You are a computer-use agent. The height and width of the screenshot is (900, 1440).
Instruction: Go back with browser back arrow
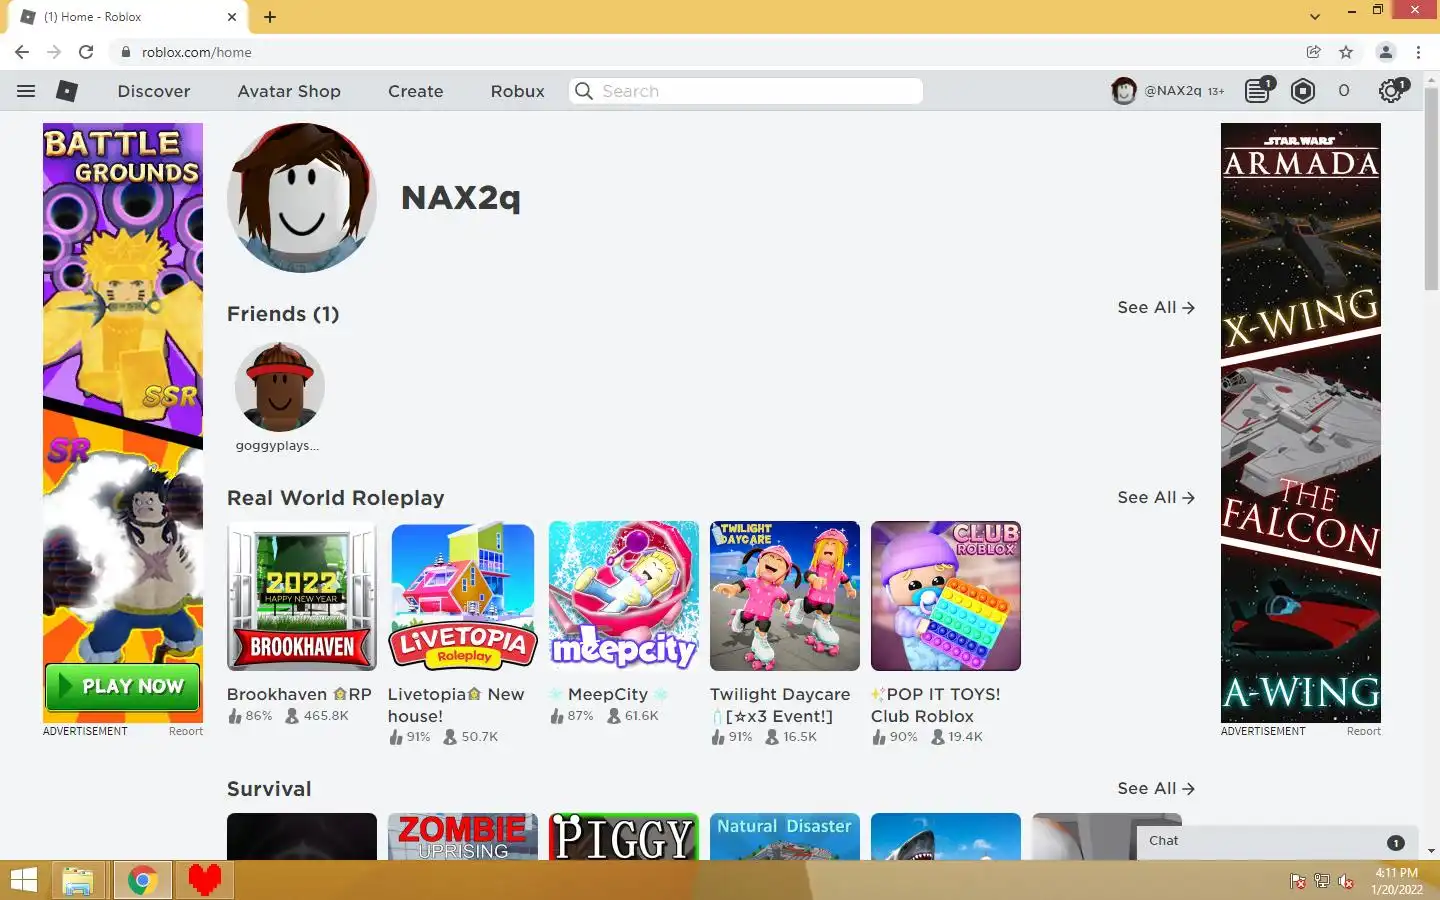22,52
